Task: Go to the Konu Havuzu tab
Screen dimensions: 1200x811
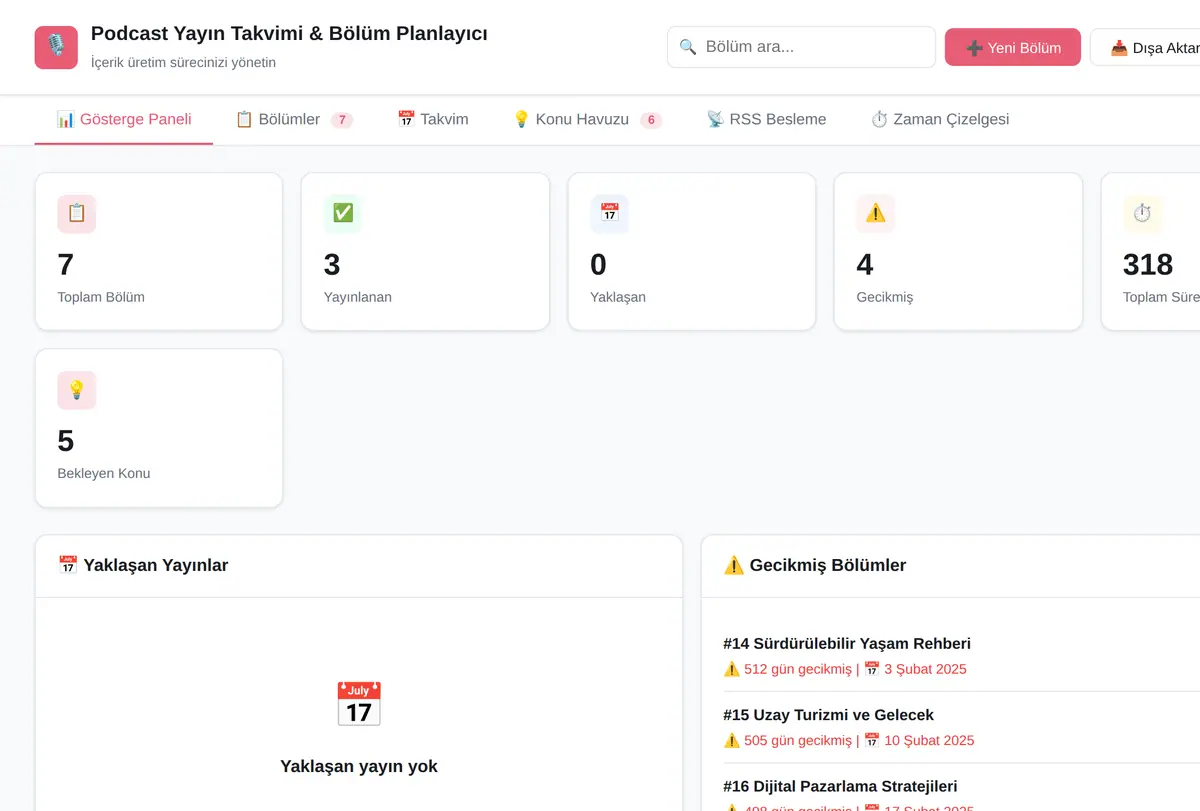Action: [587, 119]
